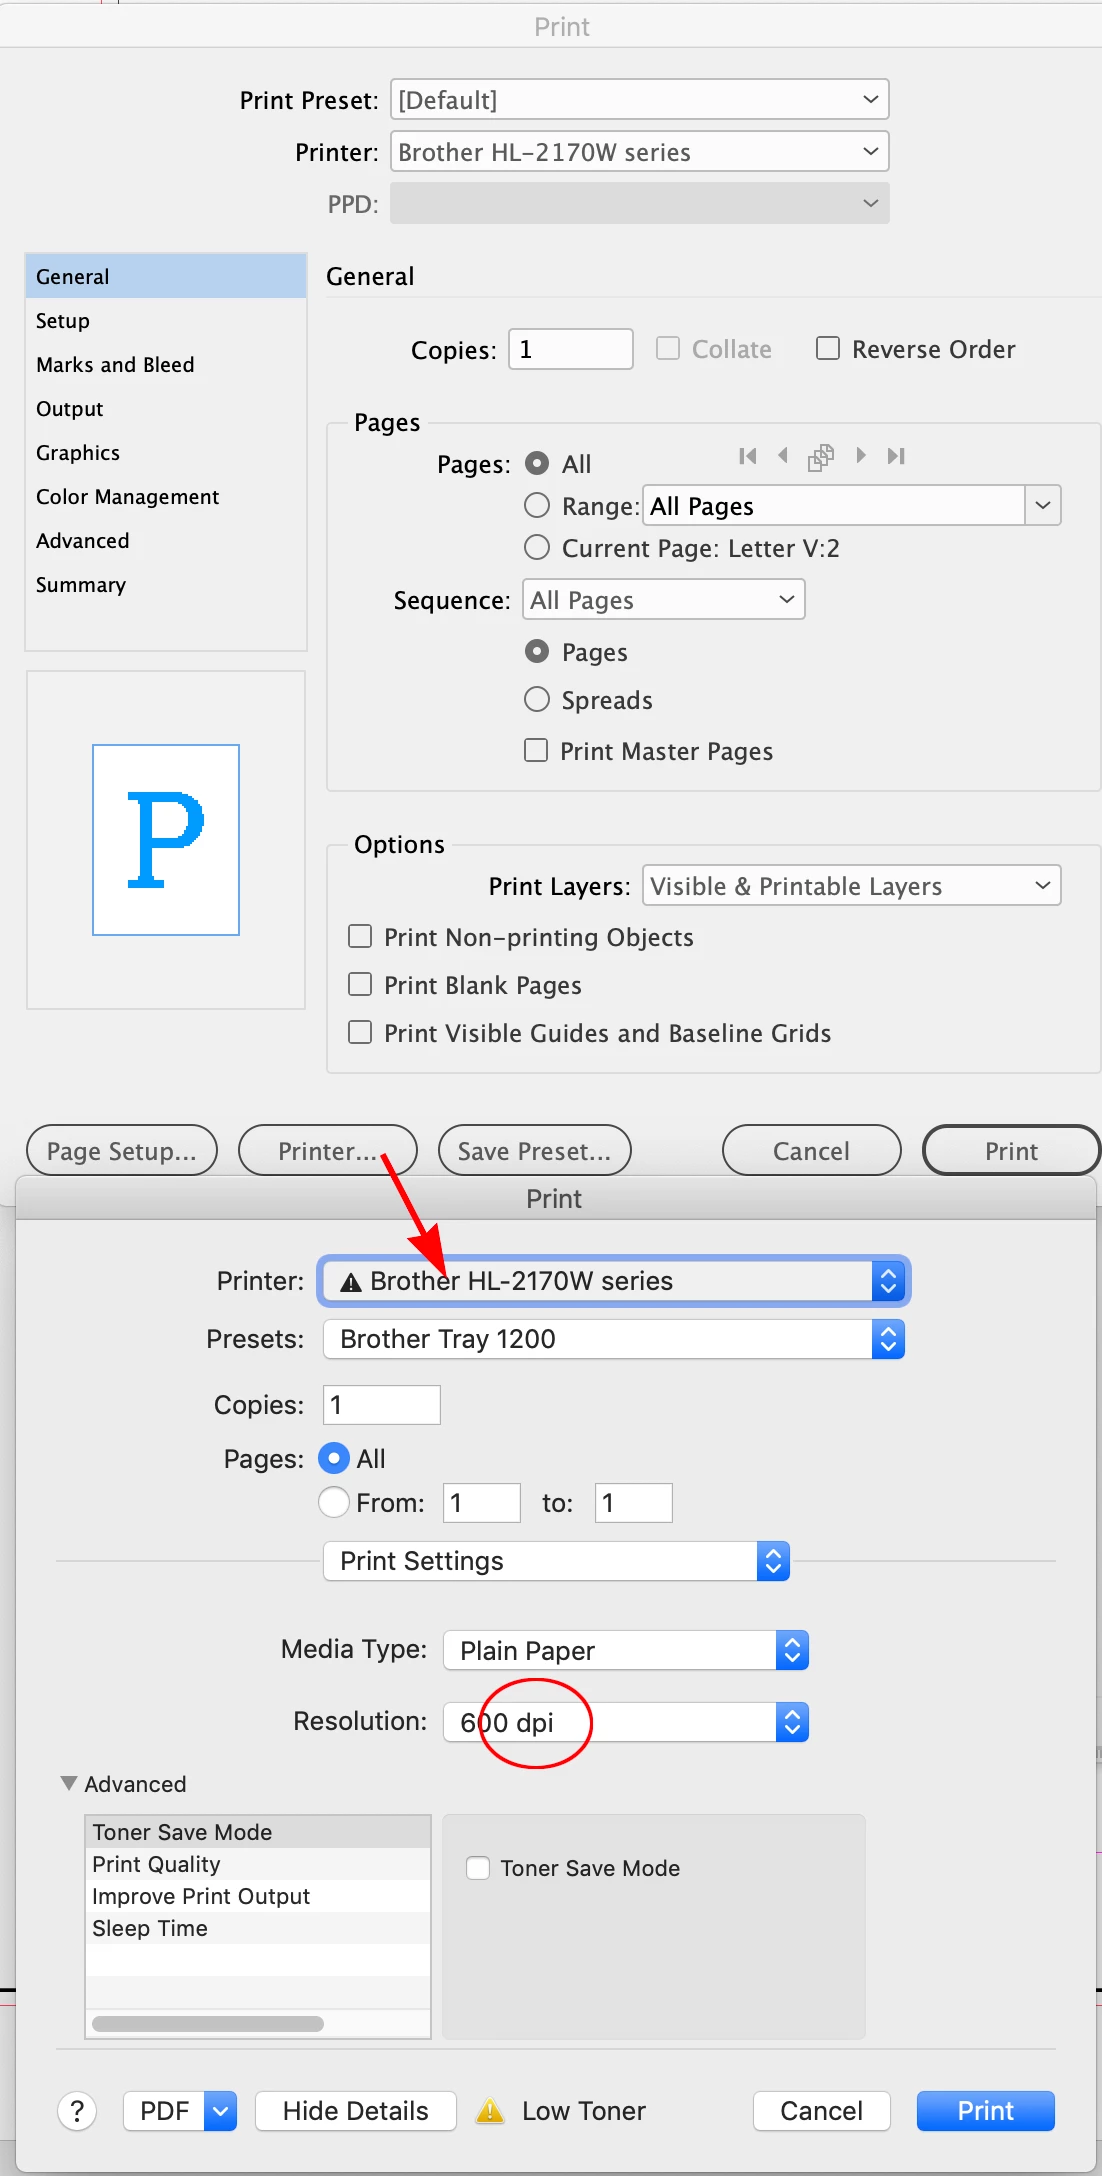
Task: Click the Page Setup... button
Action: tap(122, 1150)
